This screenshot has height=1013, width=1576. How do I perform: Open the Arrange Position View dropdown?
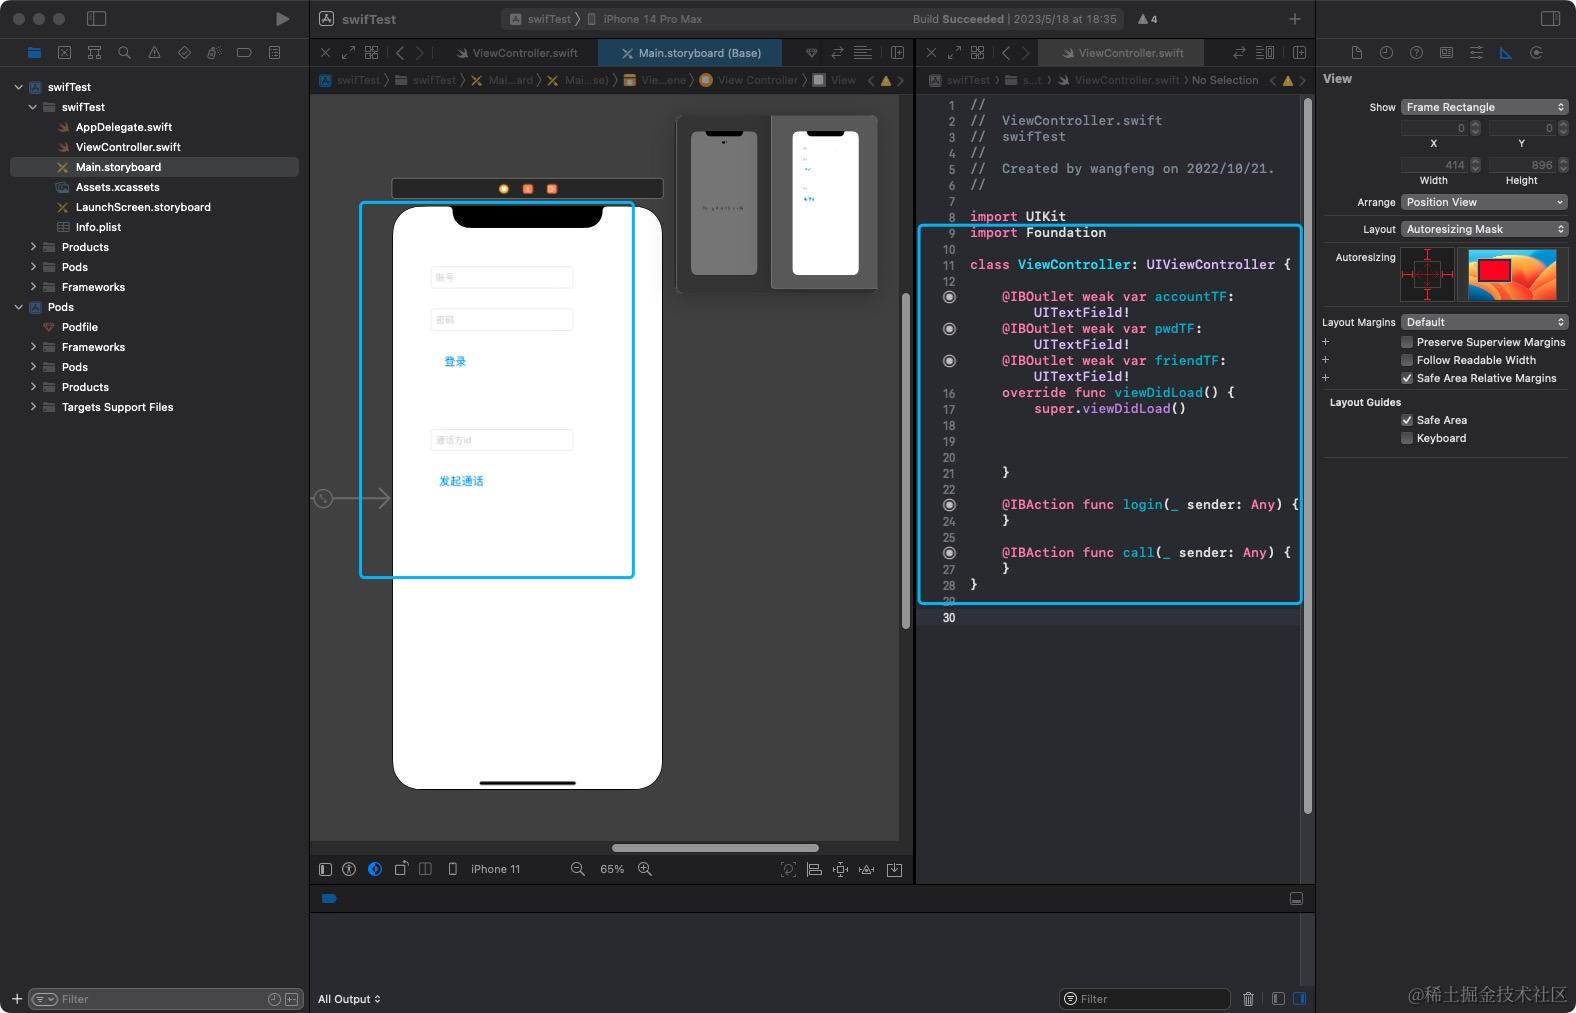(x=1484, y=202)
